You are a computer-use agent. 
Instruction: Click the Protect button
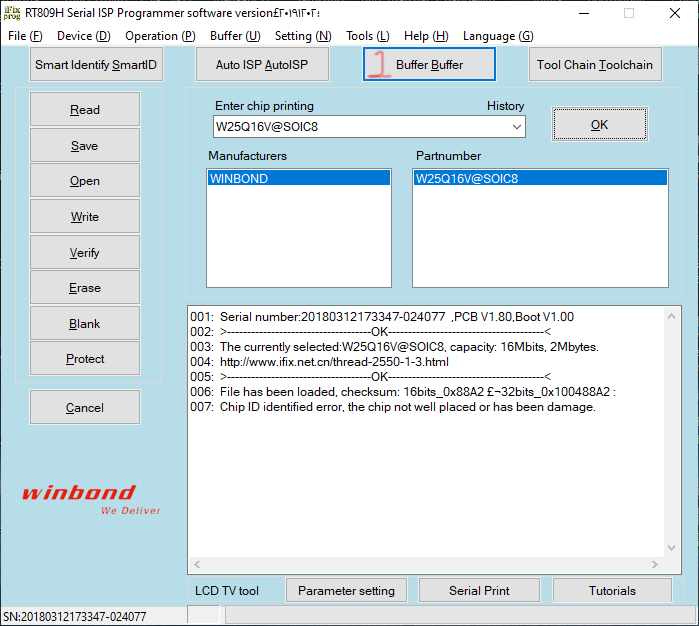point(85,358)
